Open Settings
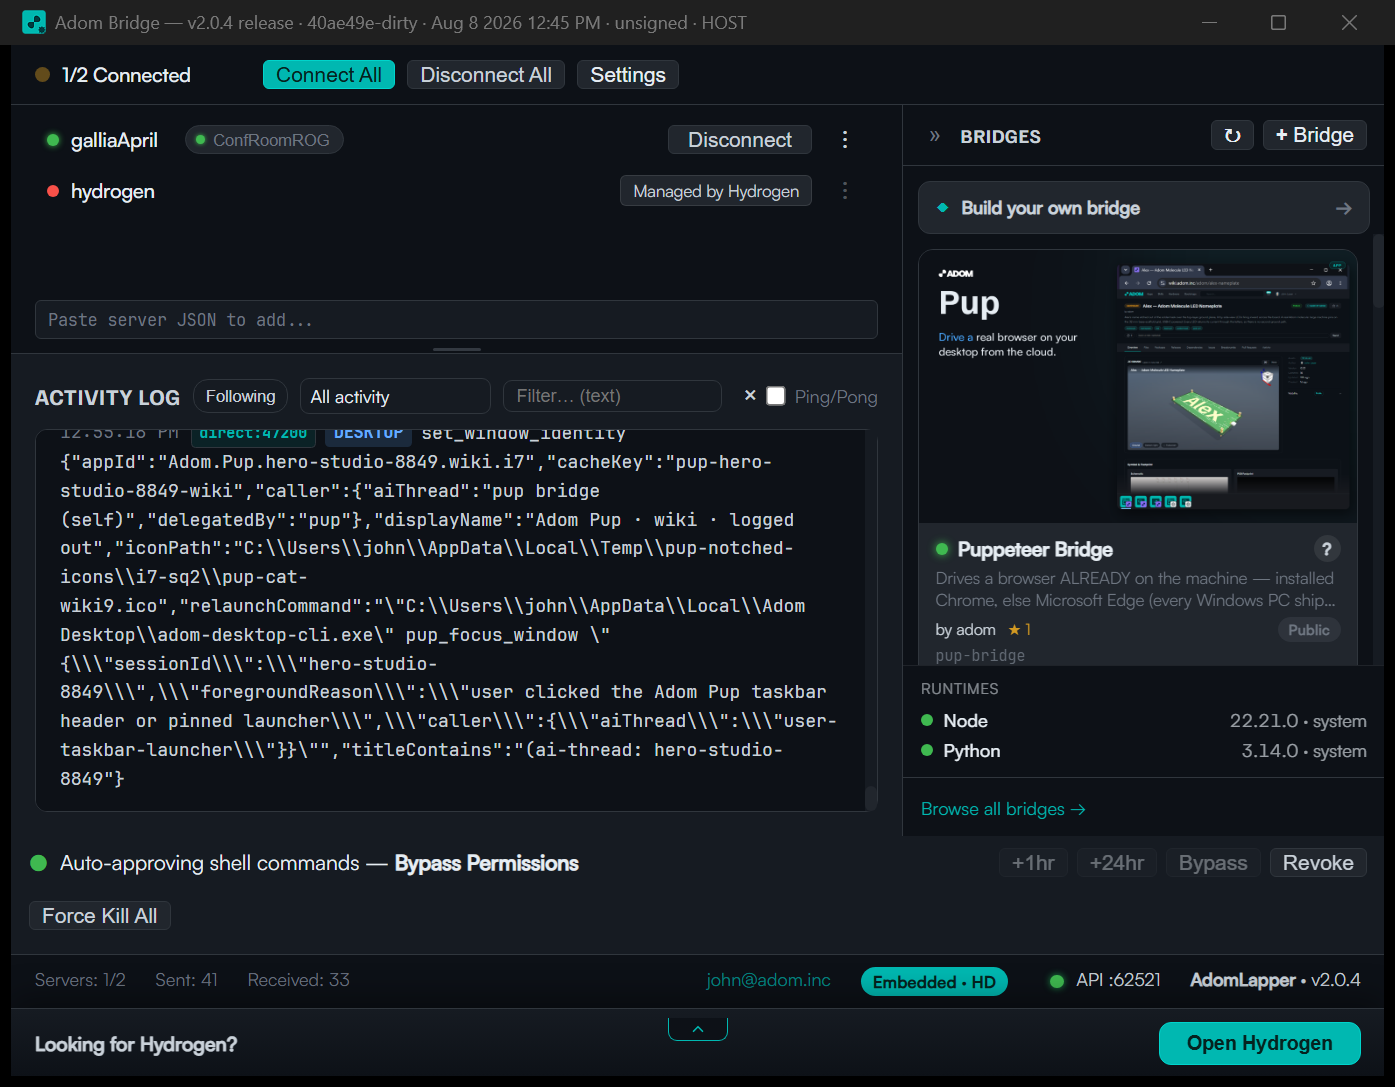This screenshot has height=1087, width=1395. coord(628,75)
